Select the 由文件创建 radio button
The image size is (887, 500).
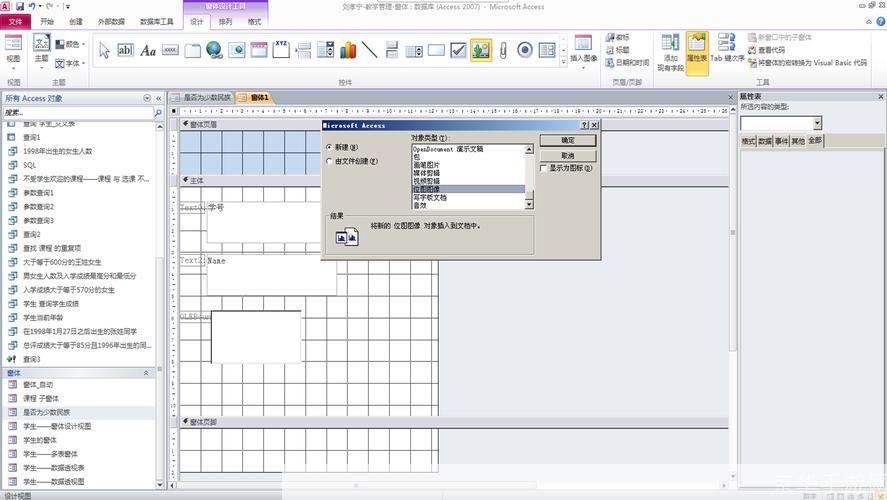click(x=329, y=161)
